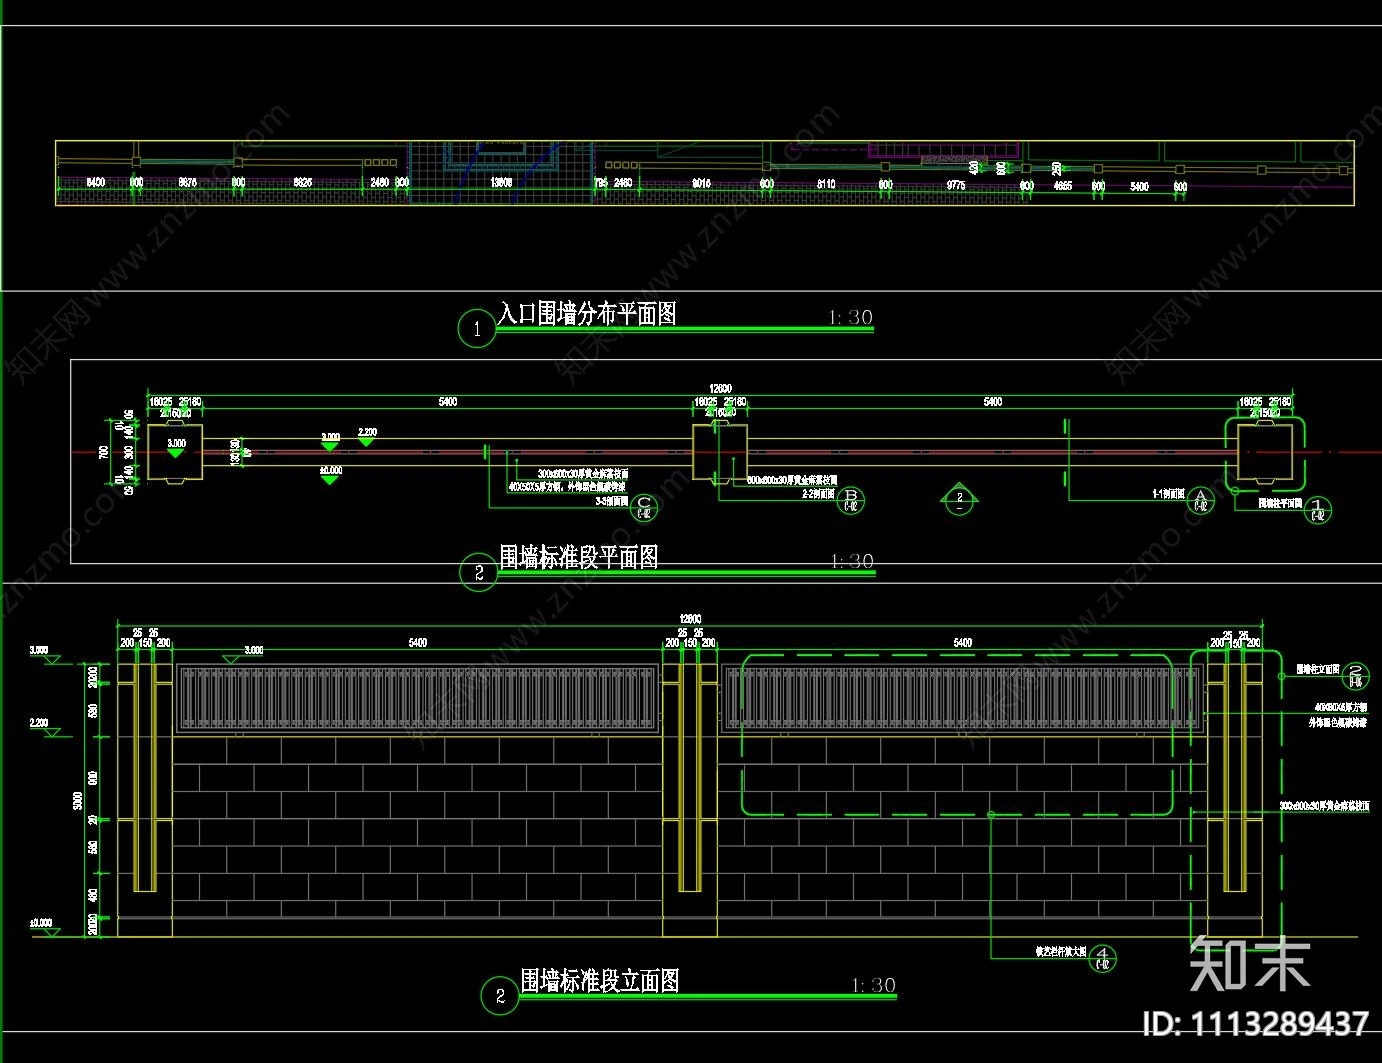Select the left 5400 dimension in the plan
Image resolution: width=1382 pixels, height=1063 pixels.
(448, 401)
